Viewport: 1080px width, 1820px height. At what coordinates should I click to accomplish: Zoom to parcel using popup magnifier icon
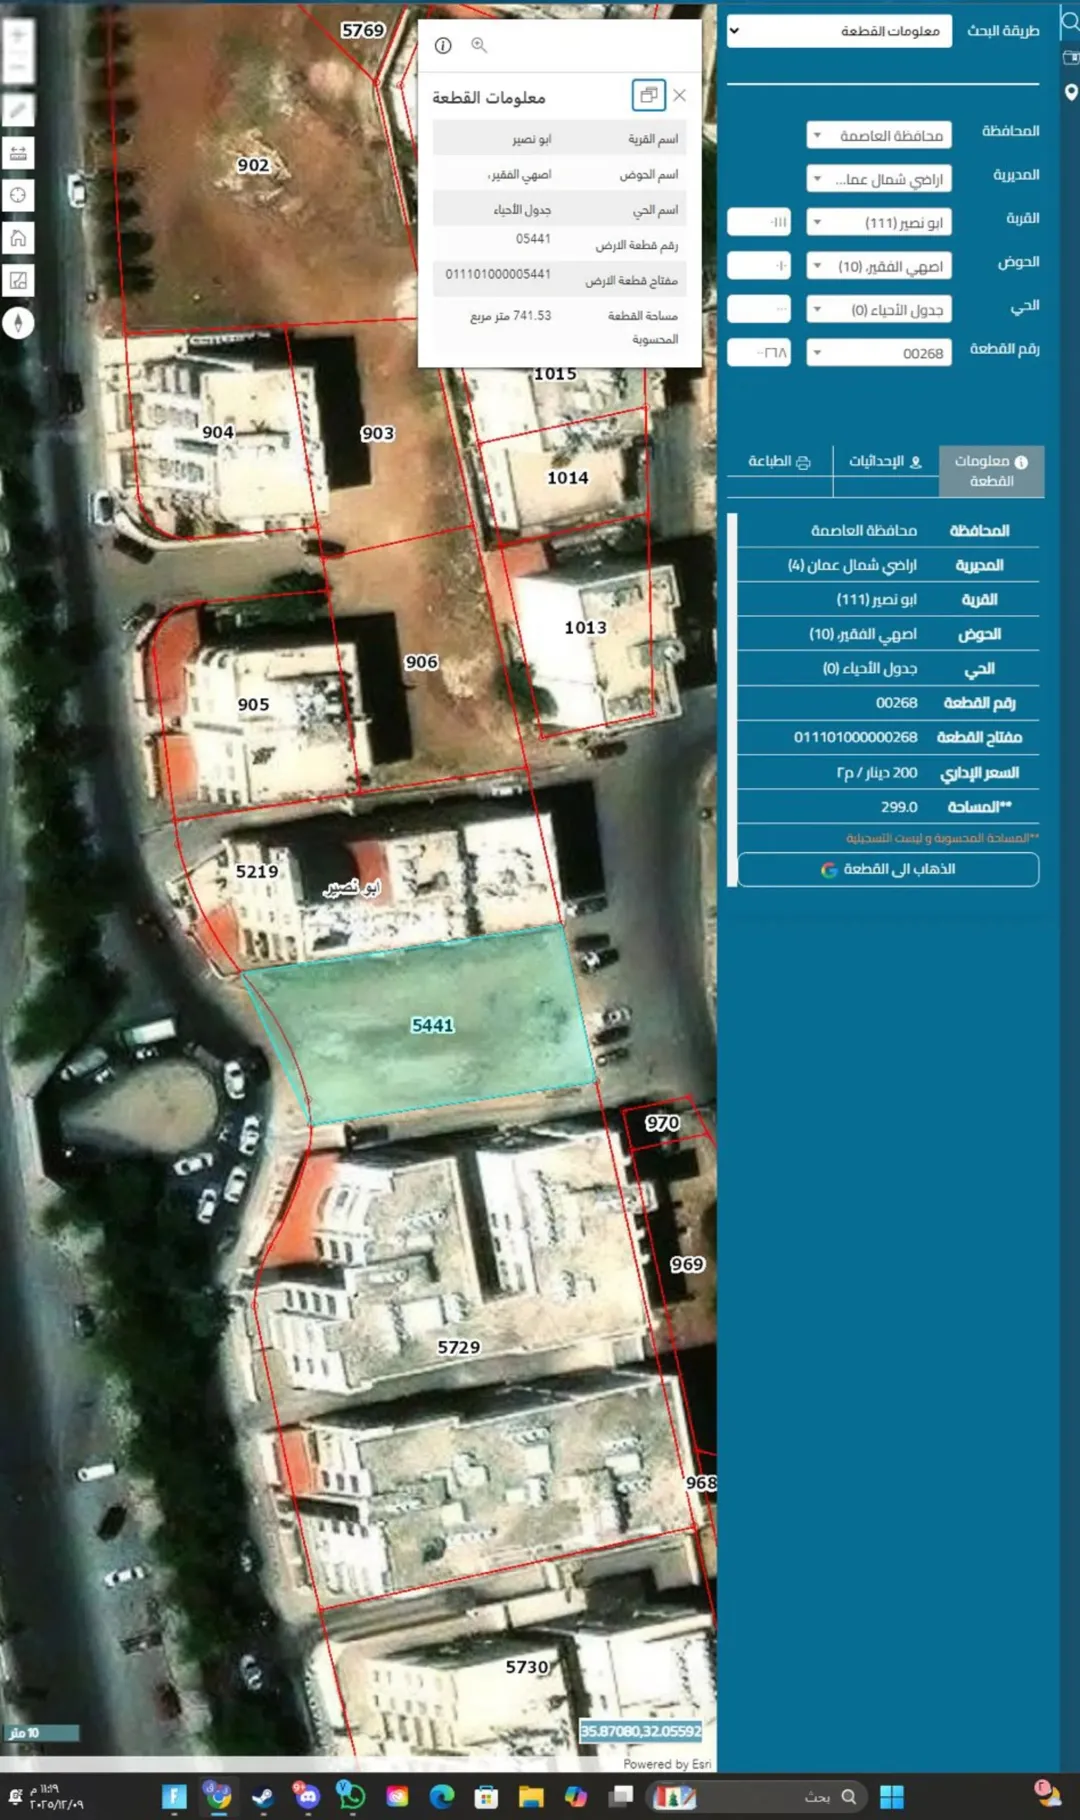click(x=479, y=45)
